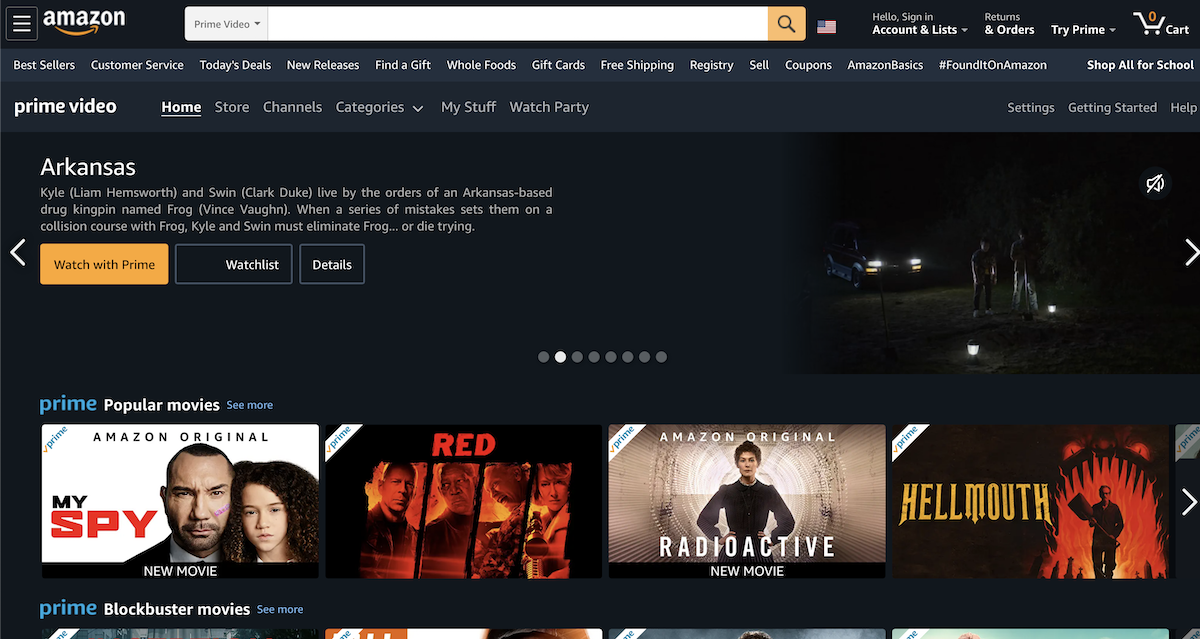Viewport: 1200px width, 639px height.
Task: Open RED movie thumbnail
Action: coord(463,501)
